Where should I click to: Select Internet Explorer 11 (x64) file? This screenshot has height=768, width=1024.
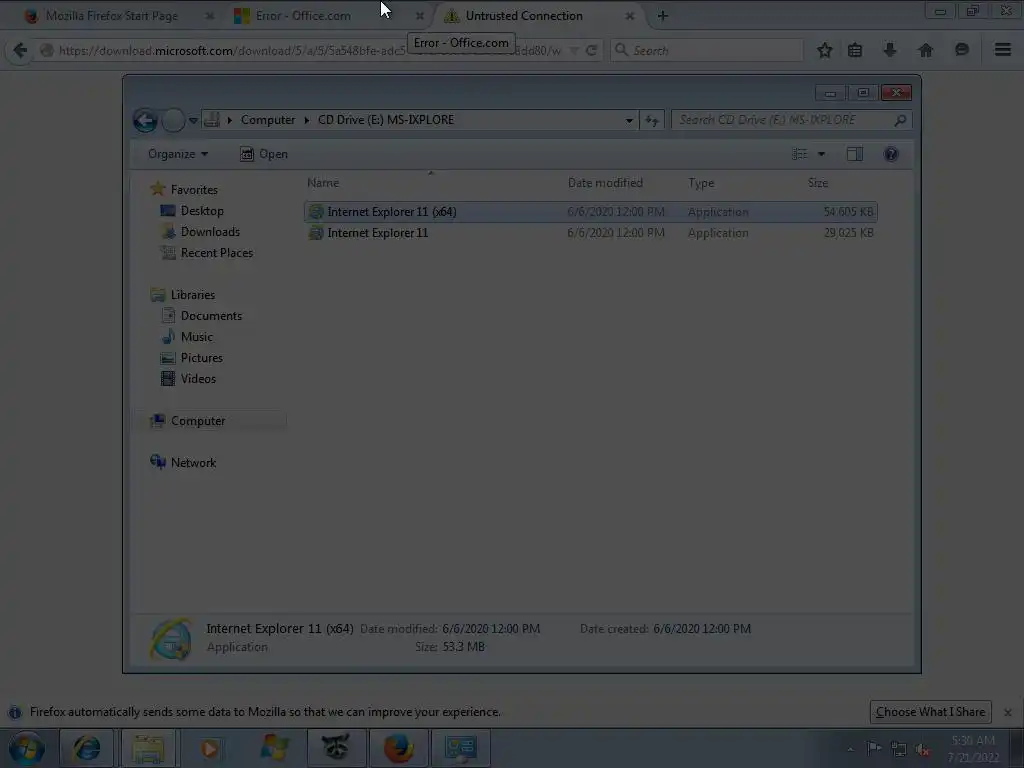(590, 212)
